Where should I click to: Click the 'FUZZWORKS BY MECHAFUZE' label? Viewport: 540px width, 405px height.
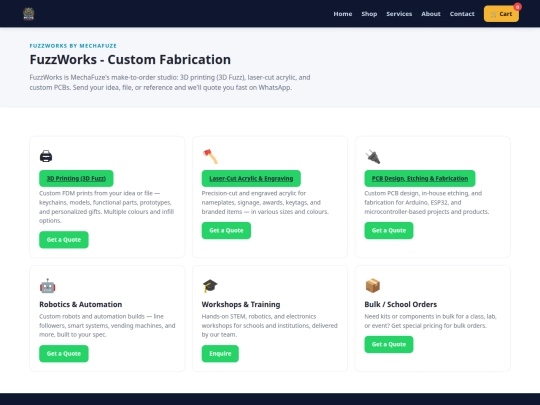coord(73,46)
